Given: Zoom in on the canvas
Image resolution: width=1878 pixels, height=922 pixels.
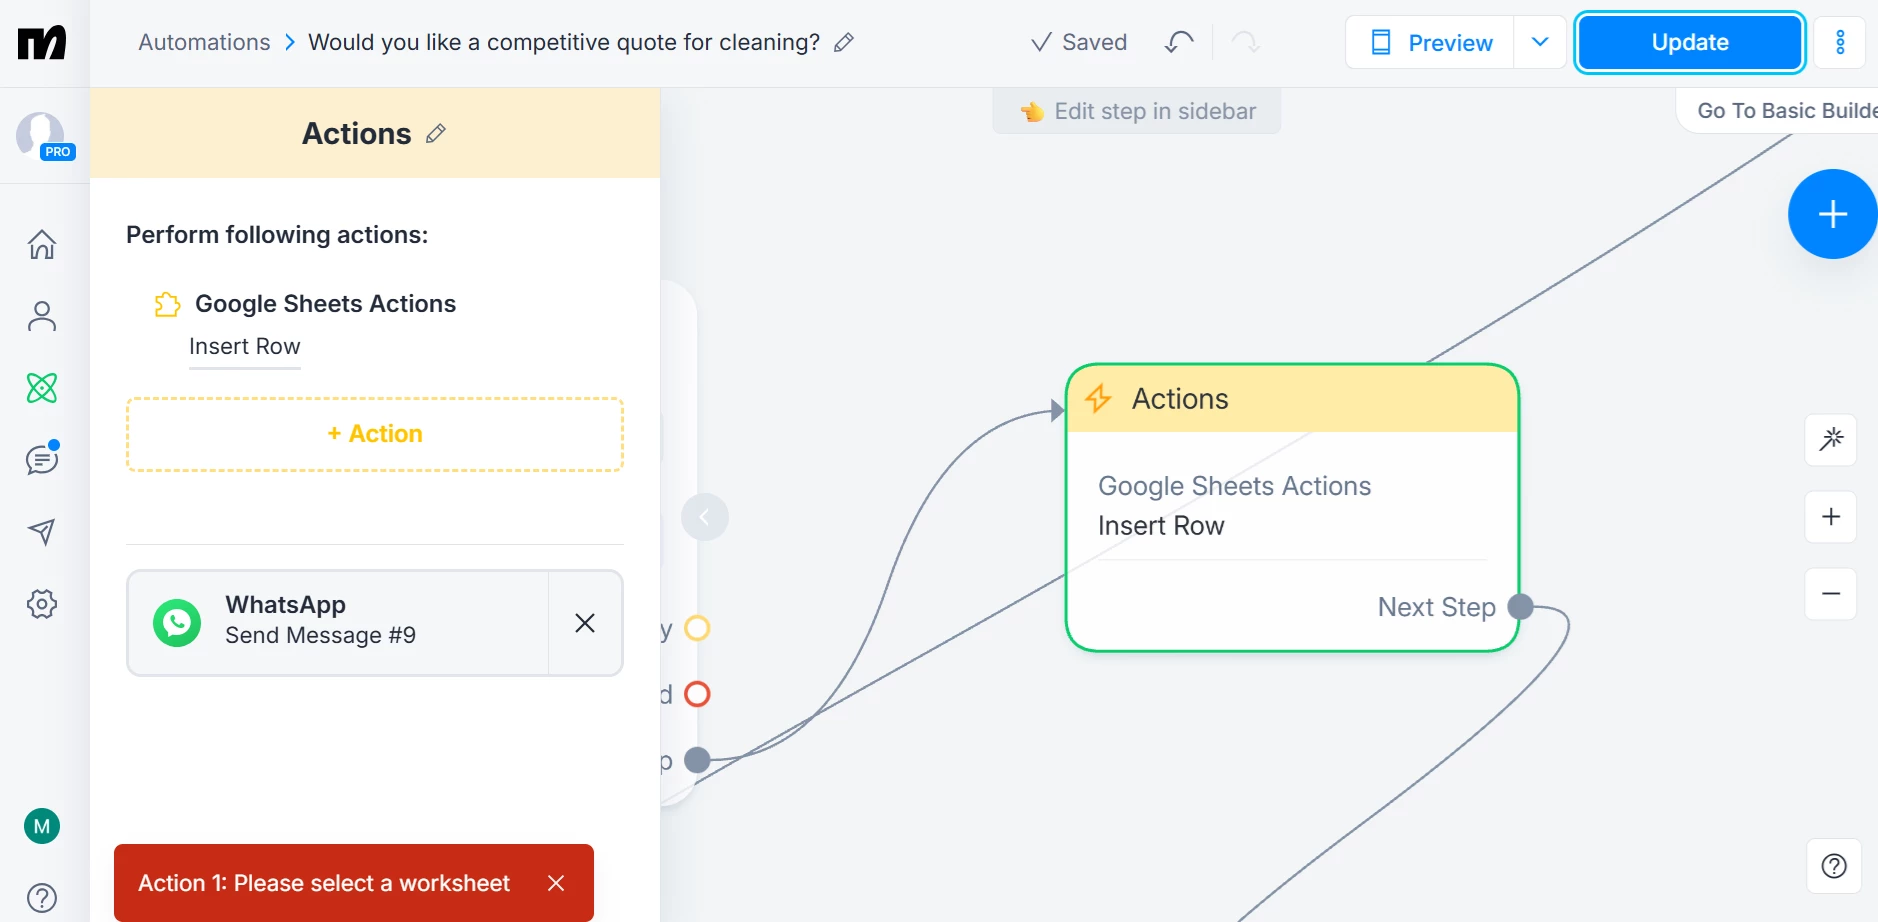Looking at the screenshot, I should point(1831,517).
